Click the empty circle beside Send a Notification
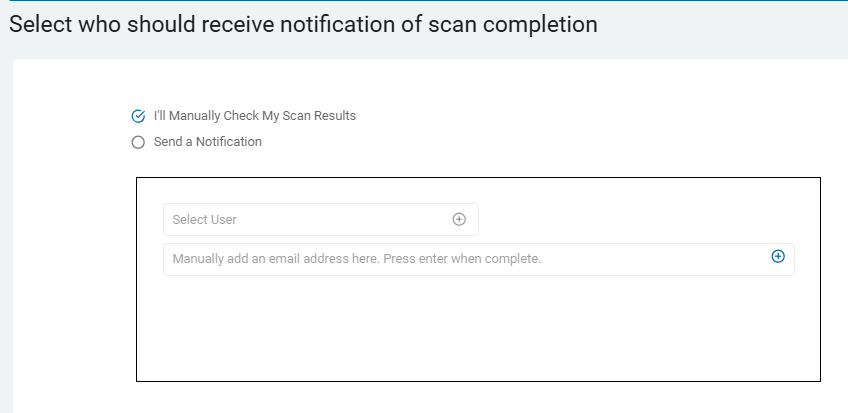 coord(138,142)
